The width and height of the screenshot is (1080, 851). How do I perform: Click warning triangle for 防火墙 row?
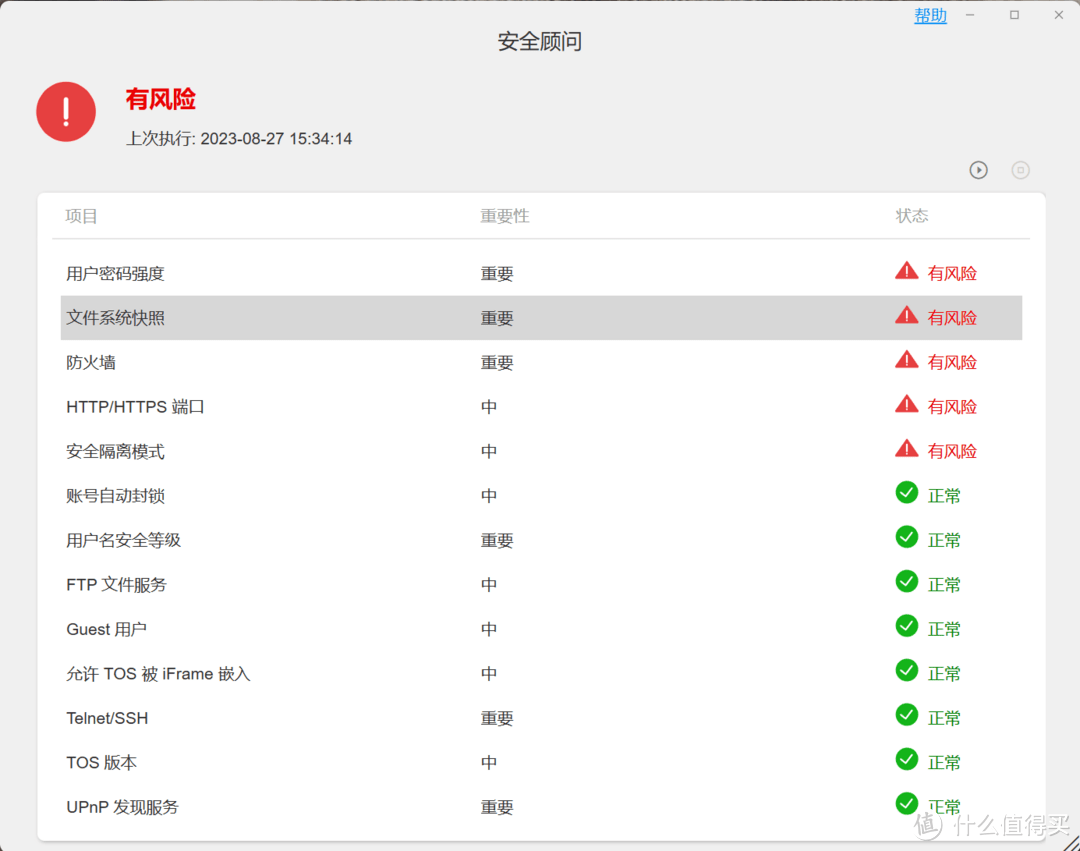coord(906,360)
